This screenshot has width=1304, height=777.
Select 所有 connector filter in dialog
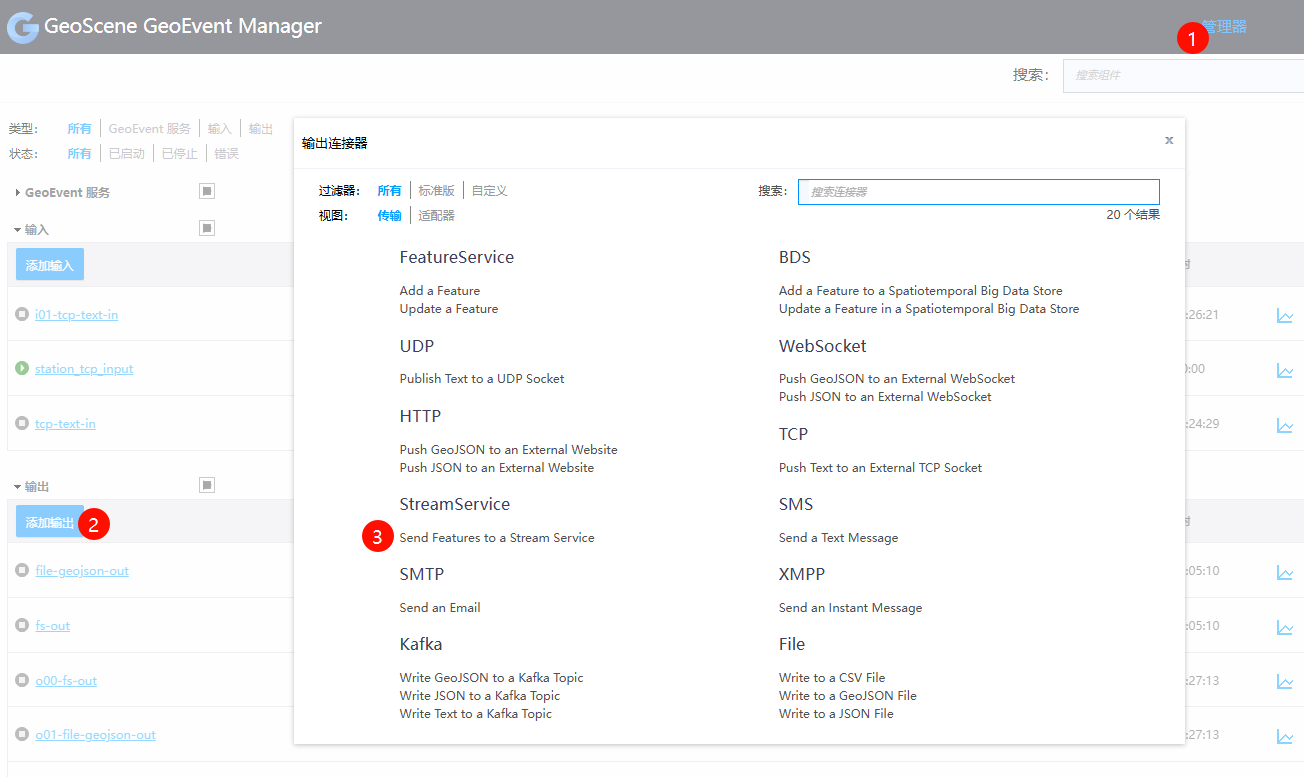(389, 190)
